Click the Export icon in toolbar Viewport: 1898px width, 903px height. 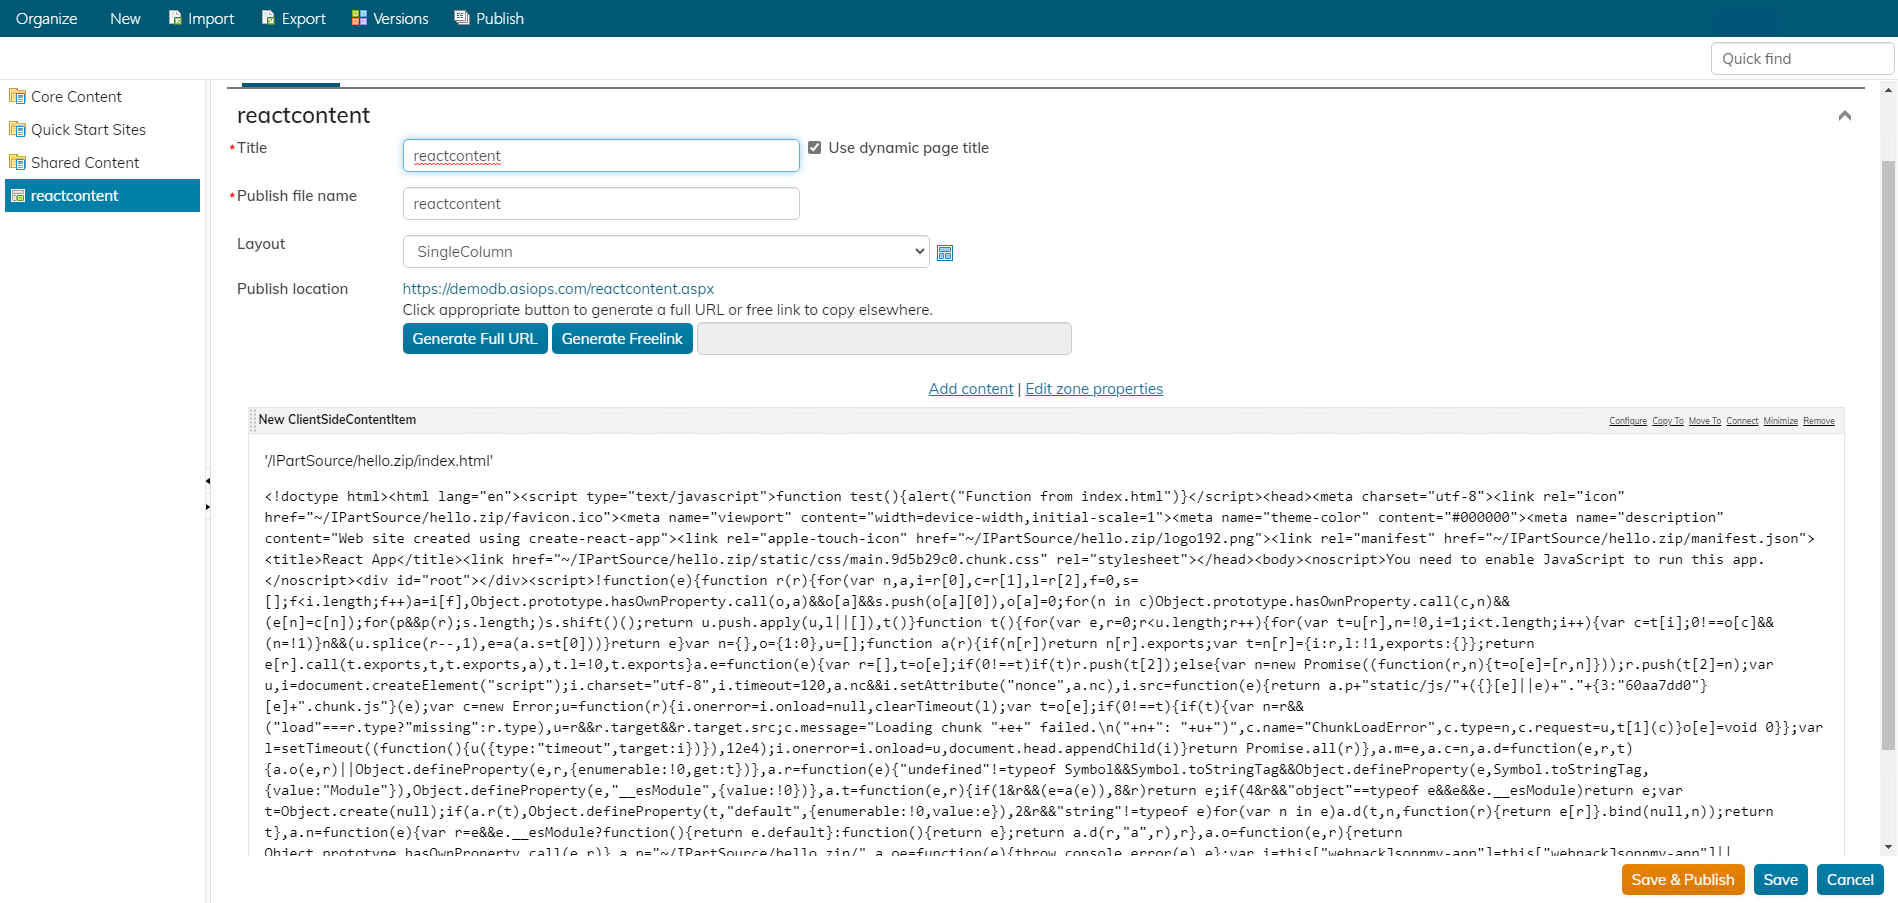(268, 18)
